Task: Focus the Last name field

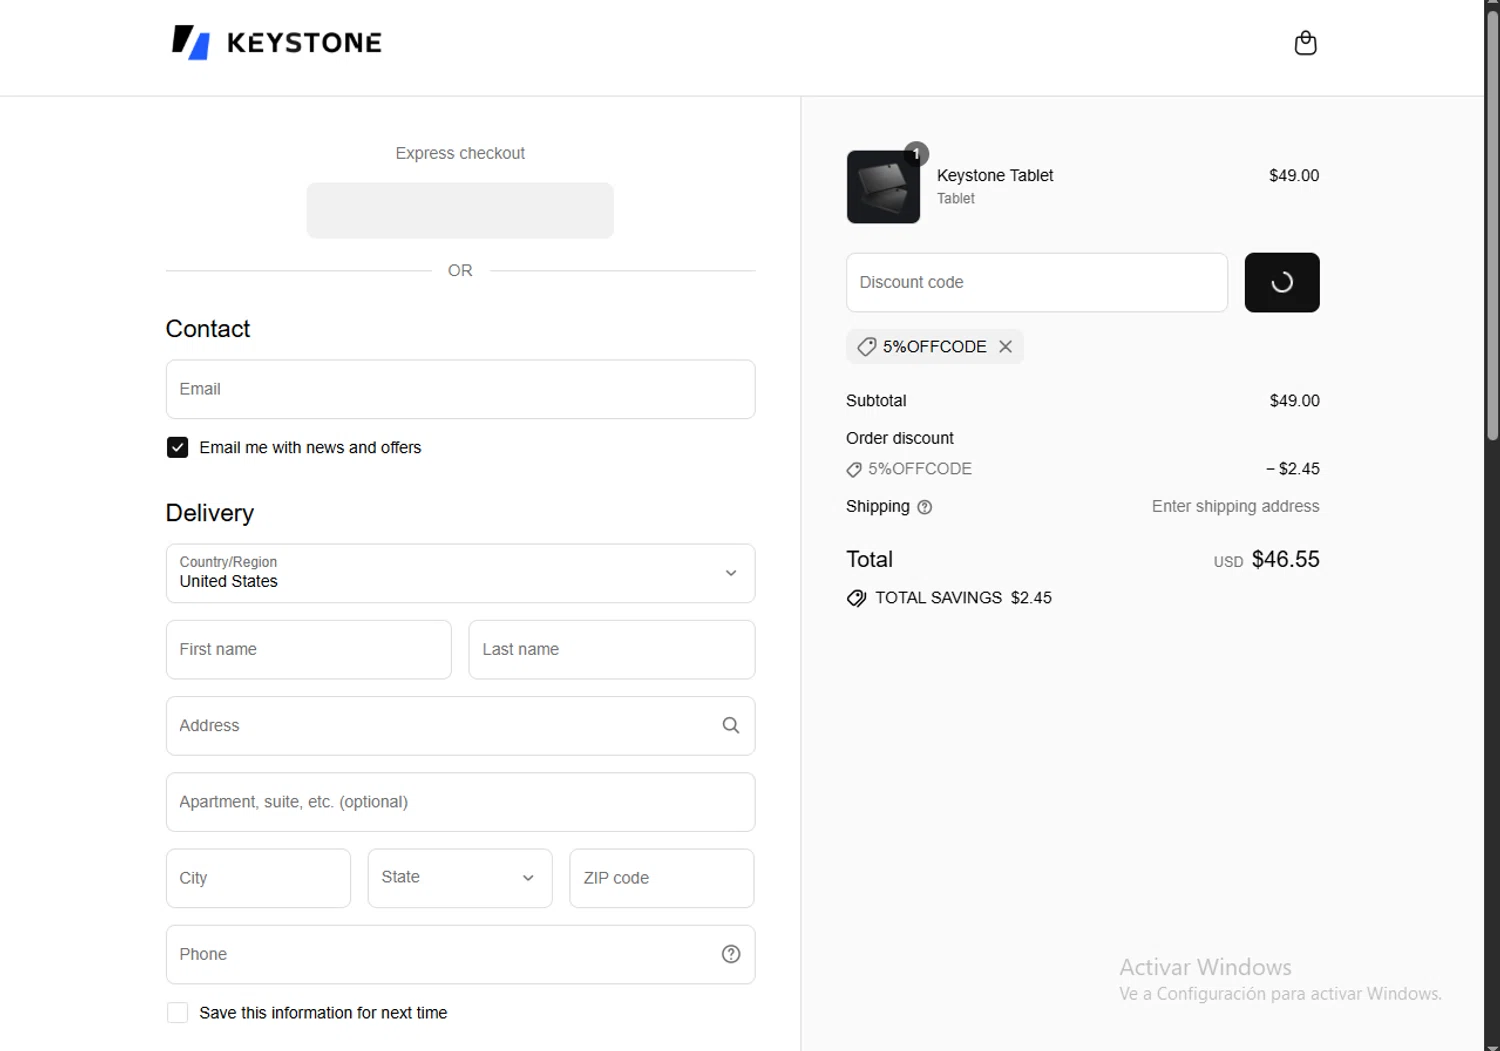Action: (611, 649)
